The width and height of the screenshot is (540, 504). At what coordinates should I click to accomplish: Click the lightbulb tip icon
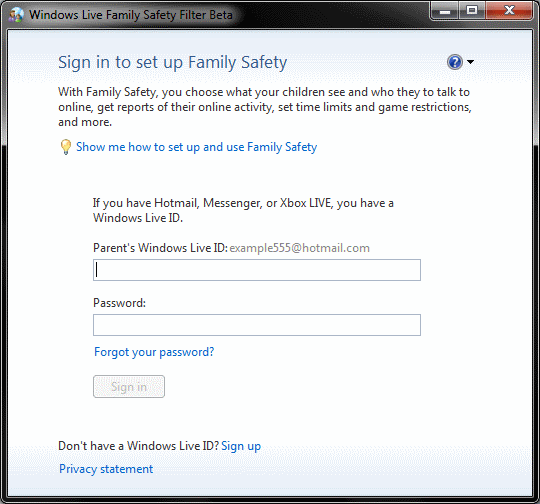tap(65, 147)
